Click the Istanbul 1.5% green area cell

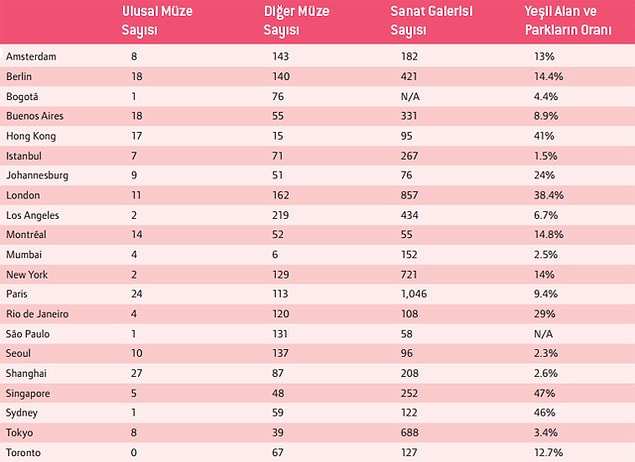(x=546, y=156)
